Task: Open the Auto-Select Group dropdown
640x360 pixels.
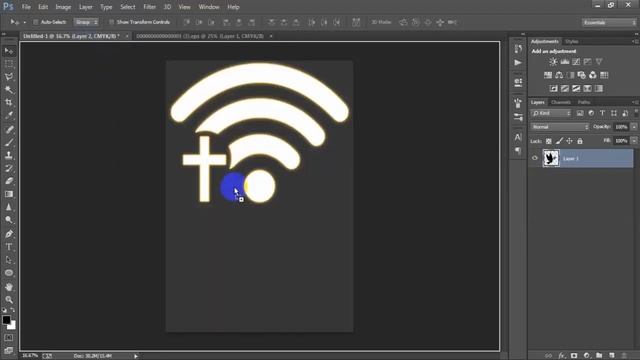Action: [x=86, y=22]
